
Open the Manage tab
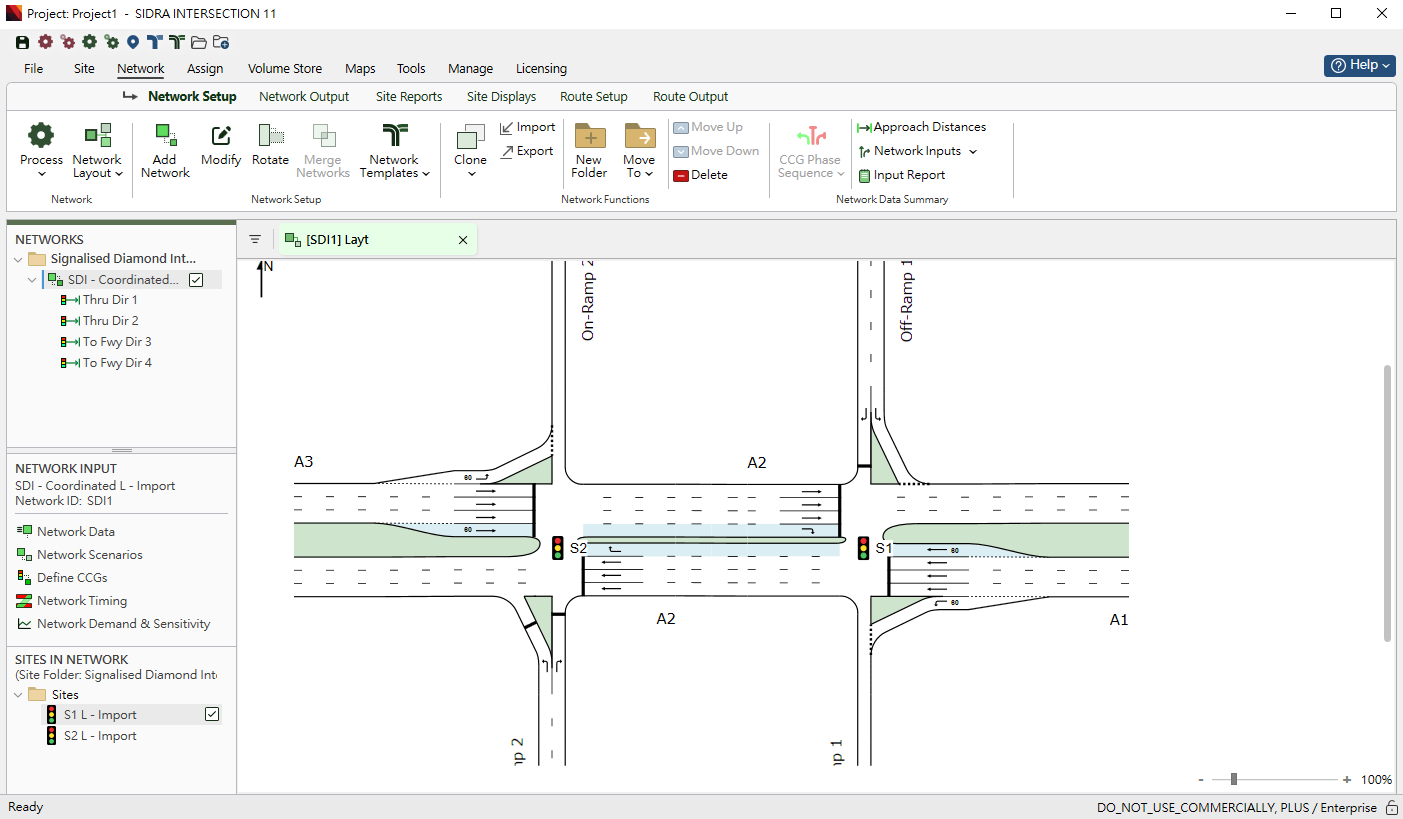tap(470, 69)
